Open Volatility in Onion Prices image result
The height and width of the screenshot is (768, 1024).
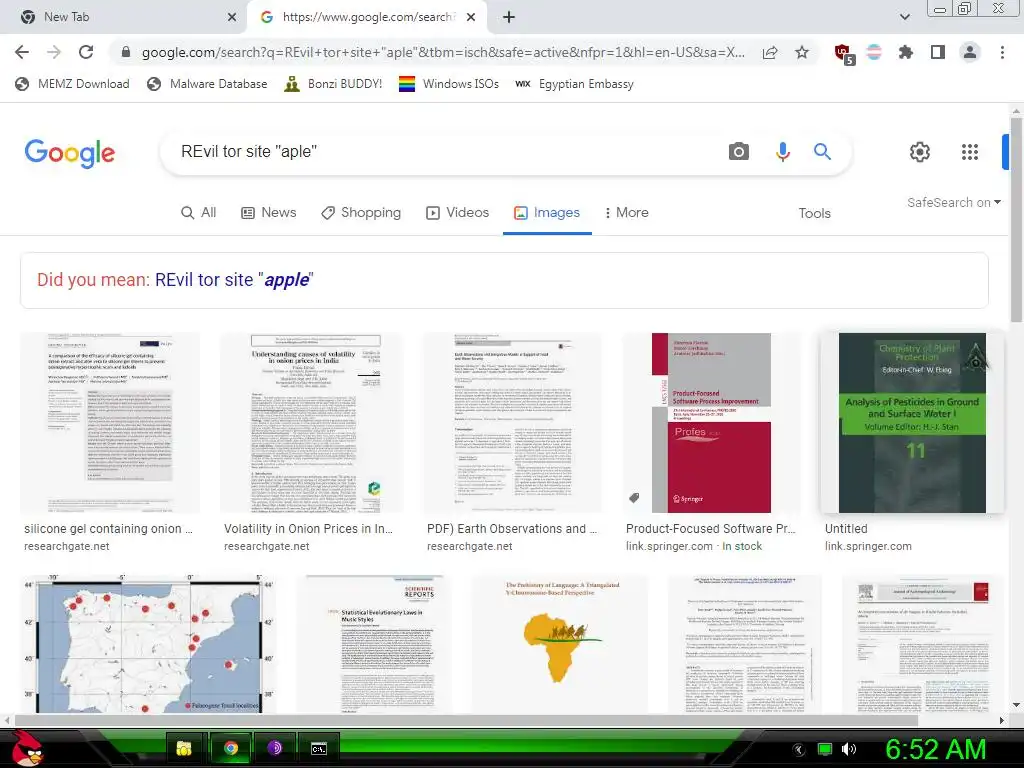tap(311, 423)
